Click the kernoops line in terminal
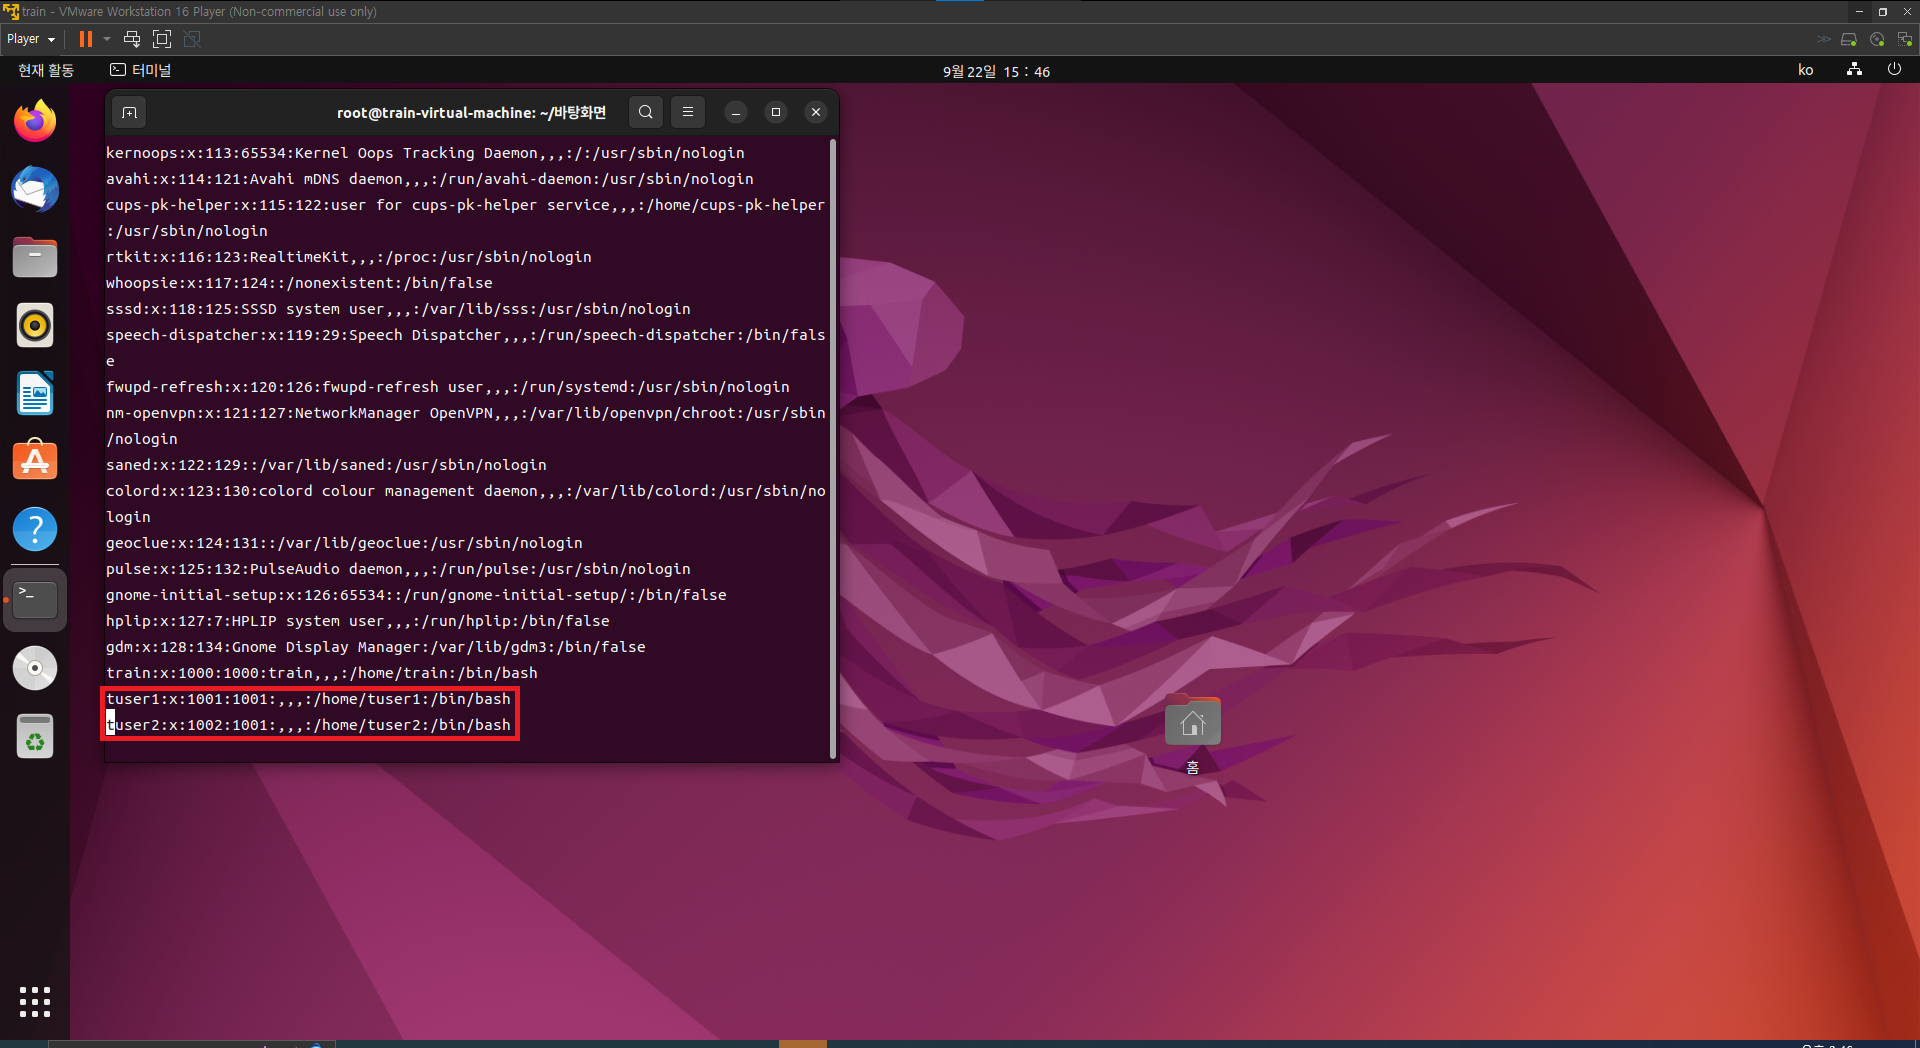This screenshot has width=1920, height=1048. tap(425, 153)
